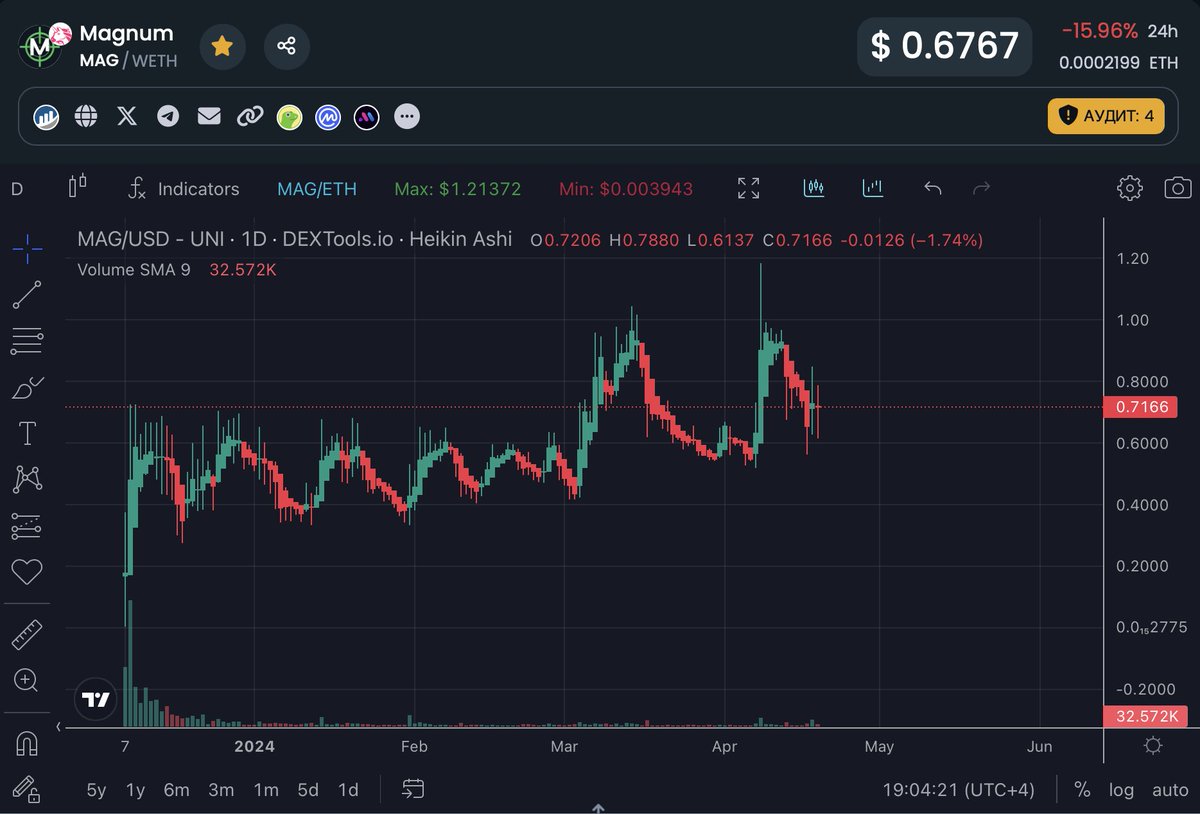Show more links with the ellipsis button
Screen dimensions: 1200x814
pyautogui.click(x=406, y=117)
